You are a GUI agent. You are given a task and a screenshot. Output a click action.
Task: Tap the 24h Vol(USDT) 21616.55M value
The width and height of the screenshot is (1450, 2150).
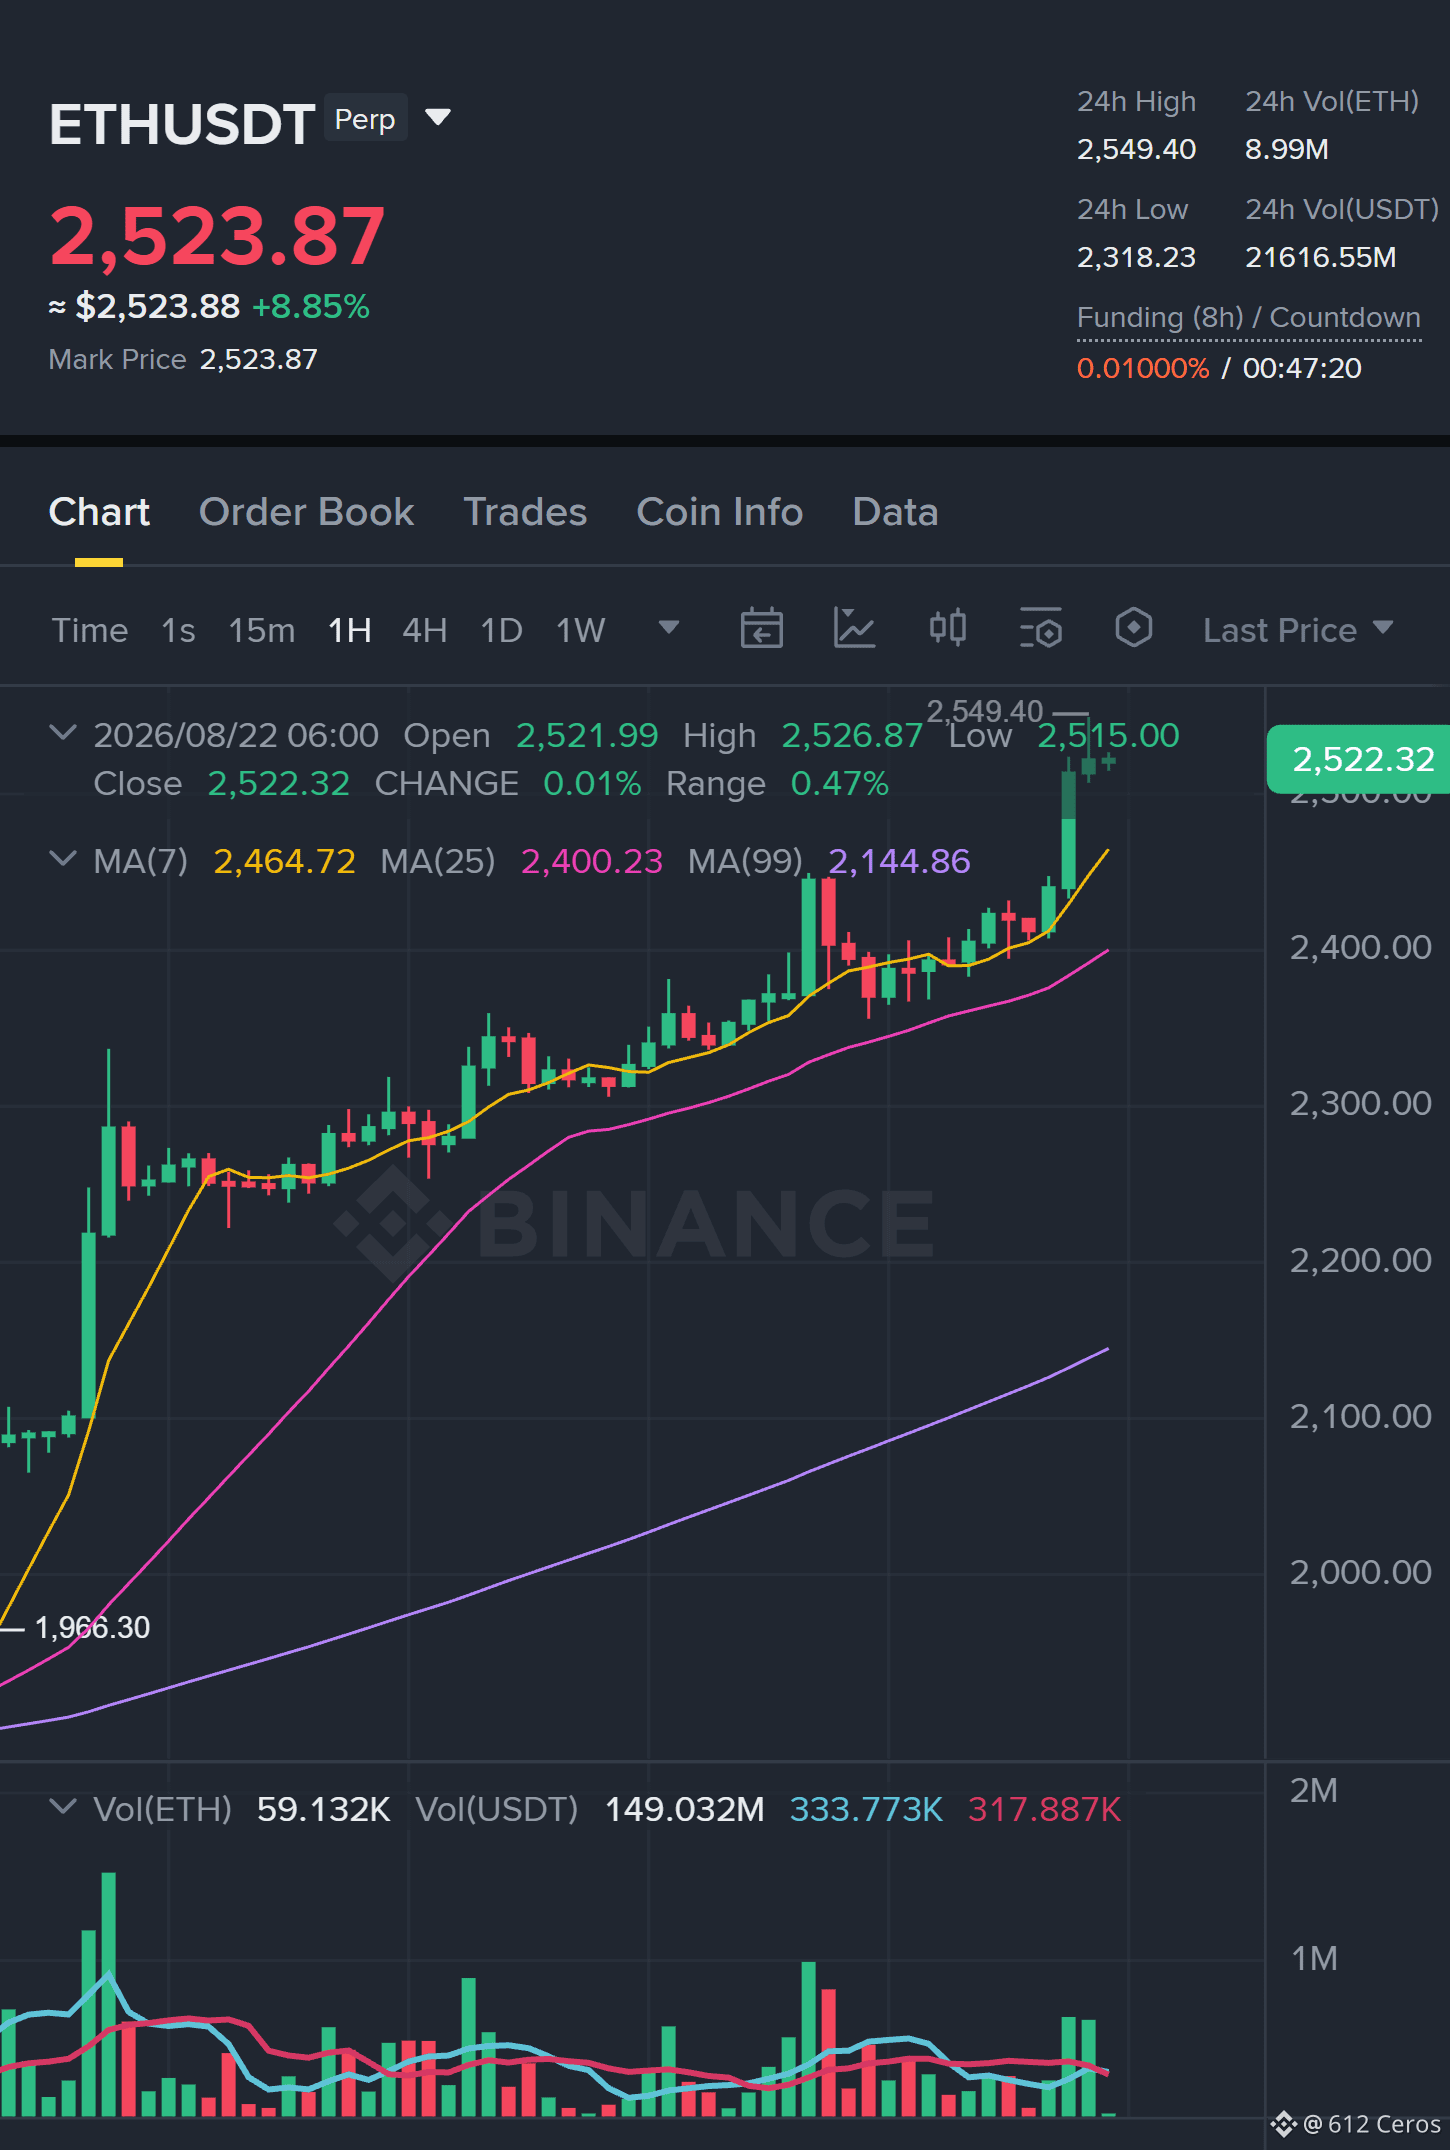point(1320,257)
